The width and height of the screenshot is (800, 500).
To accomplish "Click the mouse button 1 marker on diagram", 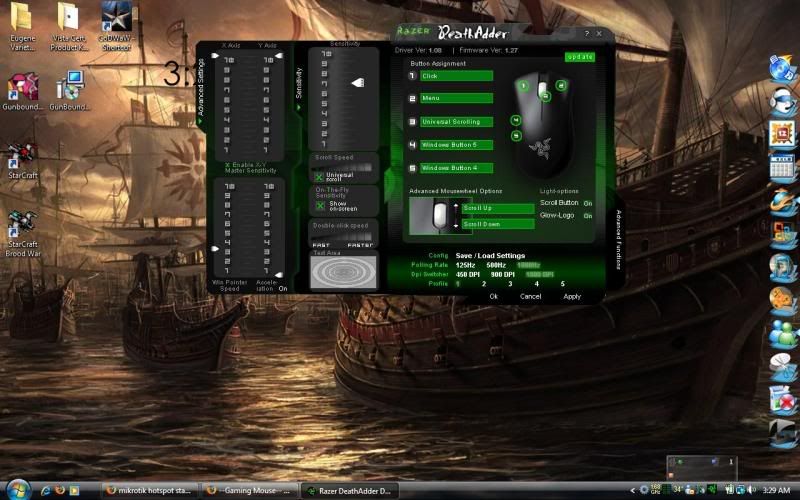I will pos(523,86).
